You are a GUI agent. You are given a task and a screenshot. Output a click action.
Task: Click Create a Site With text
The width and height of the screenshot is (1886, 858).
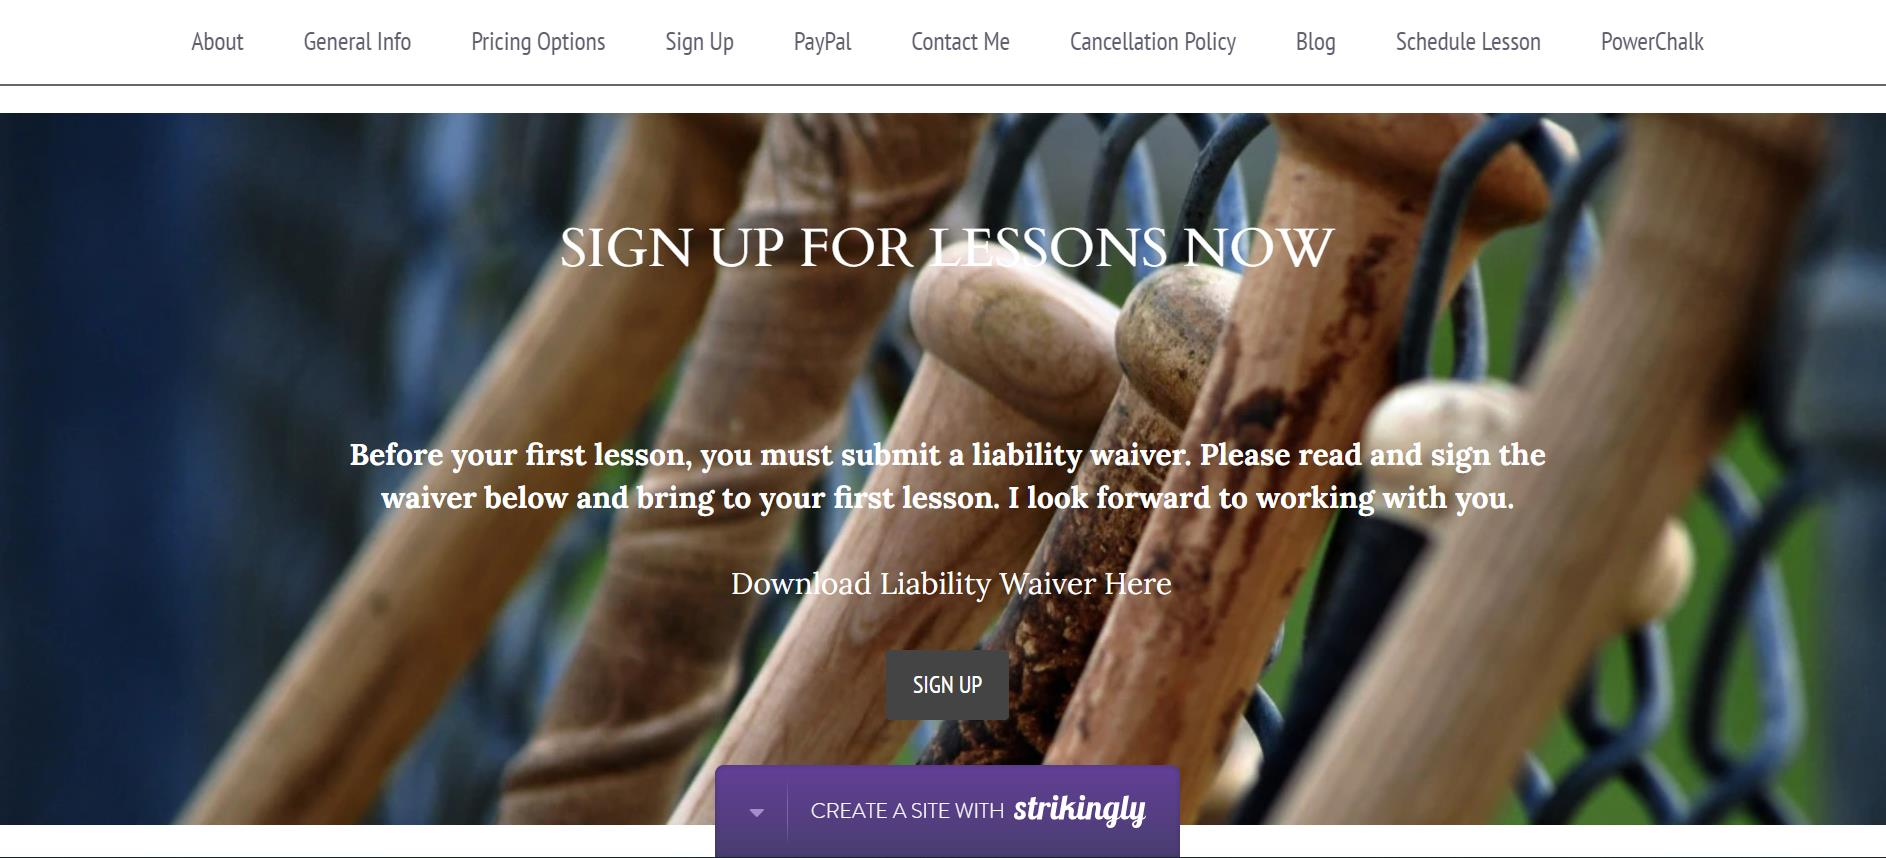pyautogui.click(x=907, y=811)
